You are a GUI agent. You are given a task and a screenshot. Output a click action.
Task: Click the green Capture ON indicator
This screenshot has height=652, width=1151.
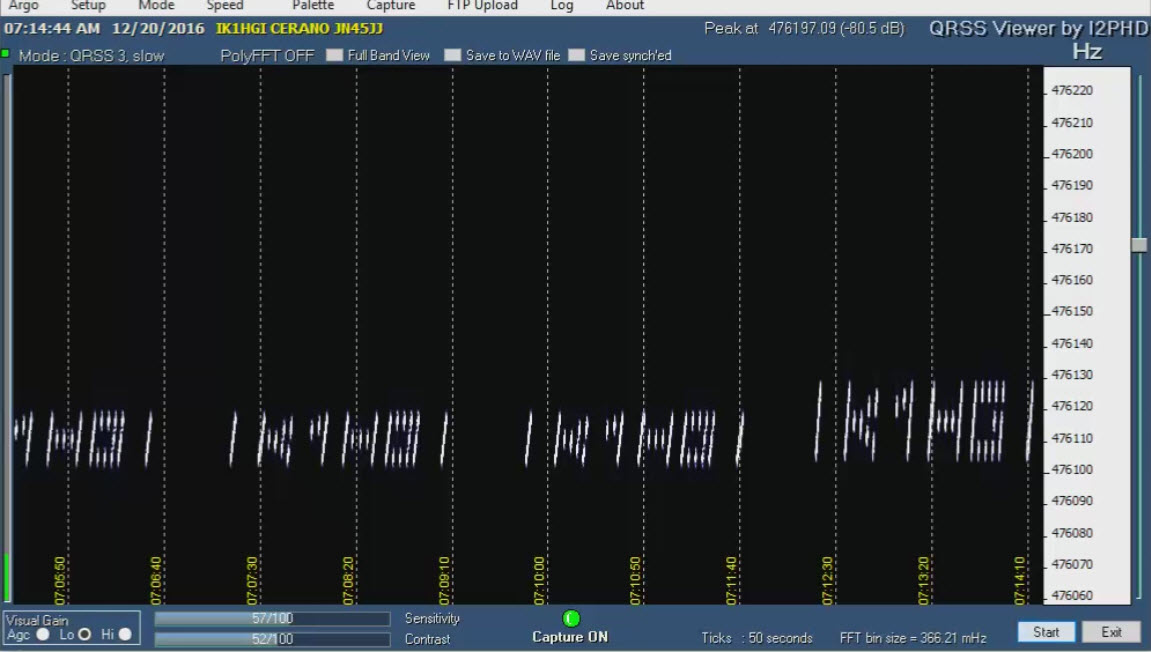[571, 619]
